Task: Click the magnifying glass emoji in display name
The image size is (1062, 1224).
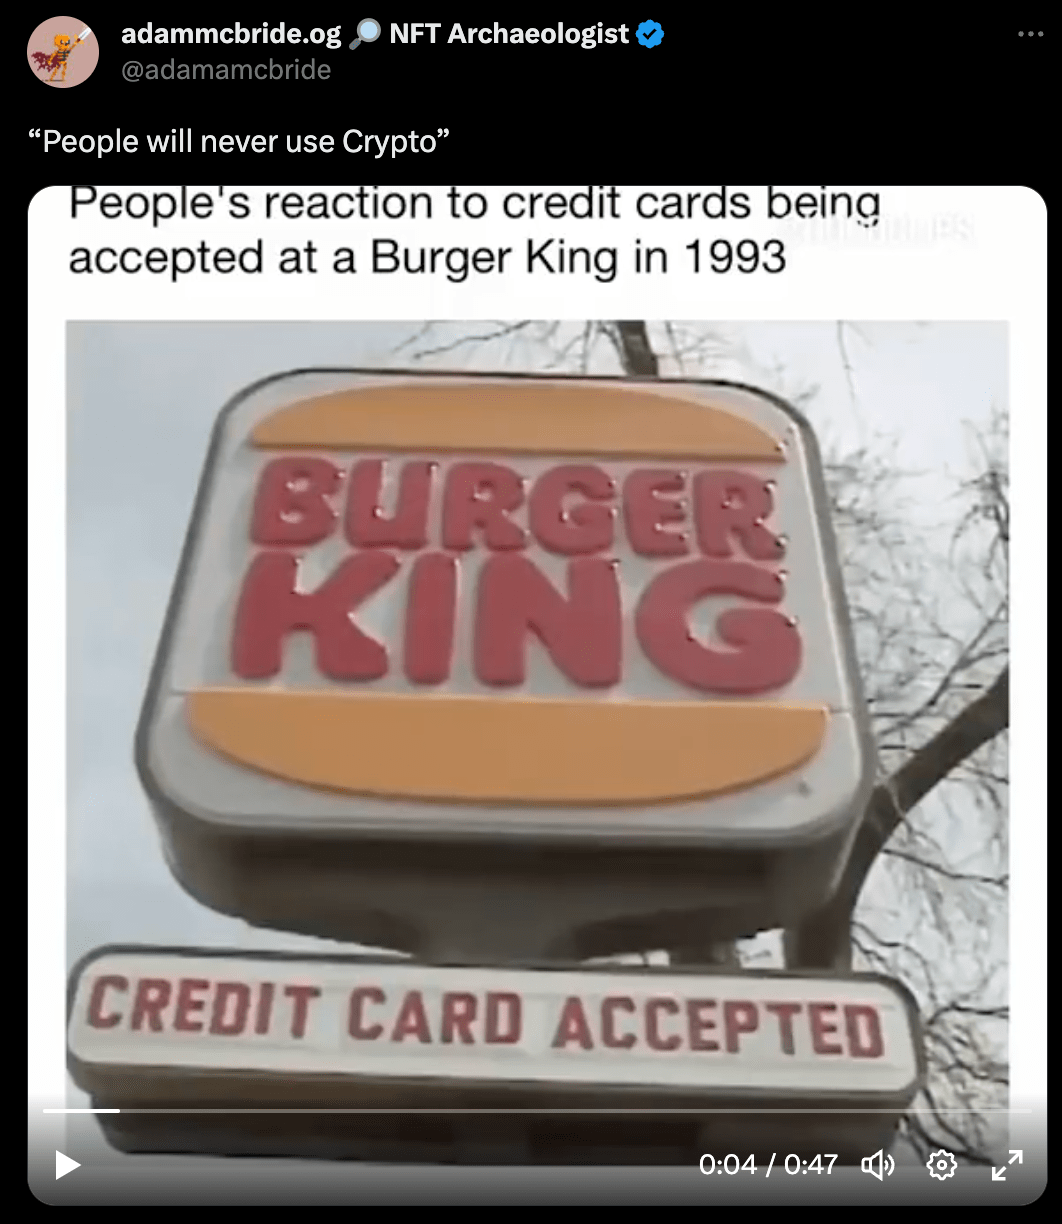Action: click(x=366, y=34)
